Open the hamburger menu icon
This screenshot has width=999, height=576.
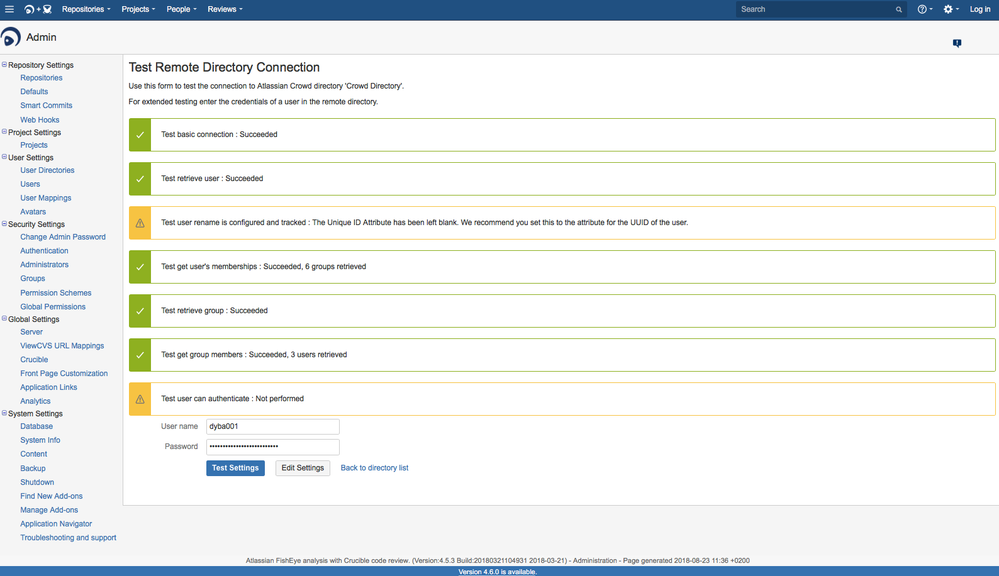[10, 9]
